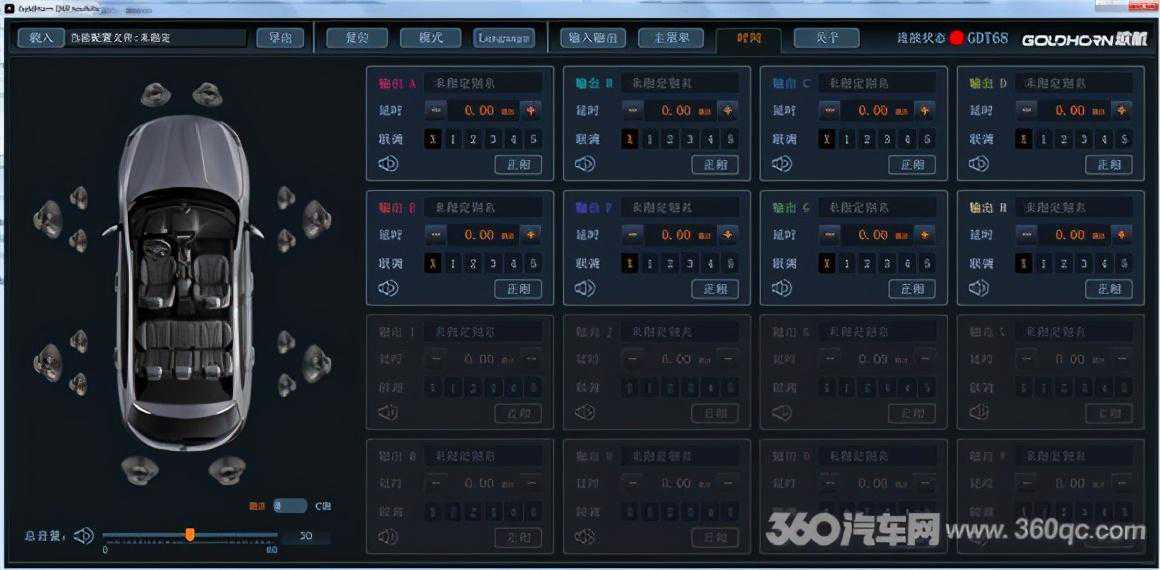Decrease Output F delay with minus button
Viewport: 1160px width, 570px height.
coord(633,235)
